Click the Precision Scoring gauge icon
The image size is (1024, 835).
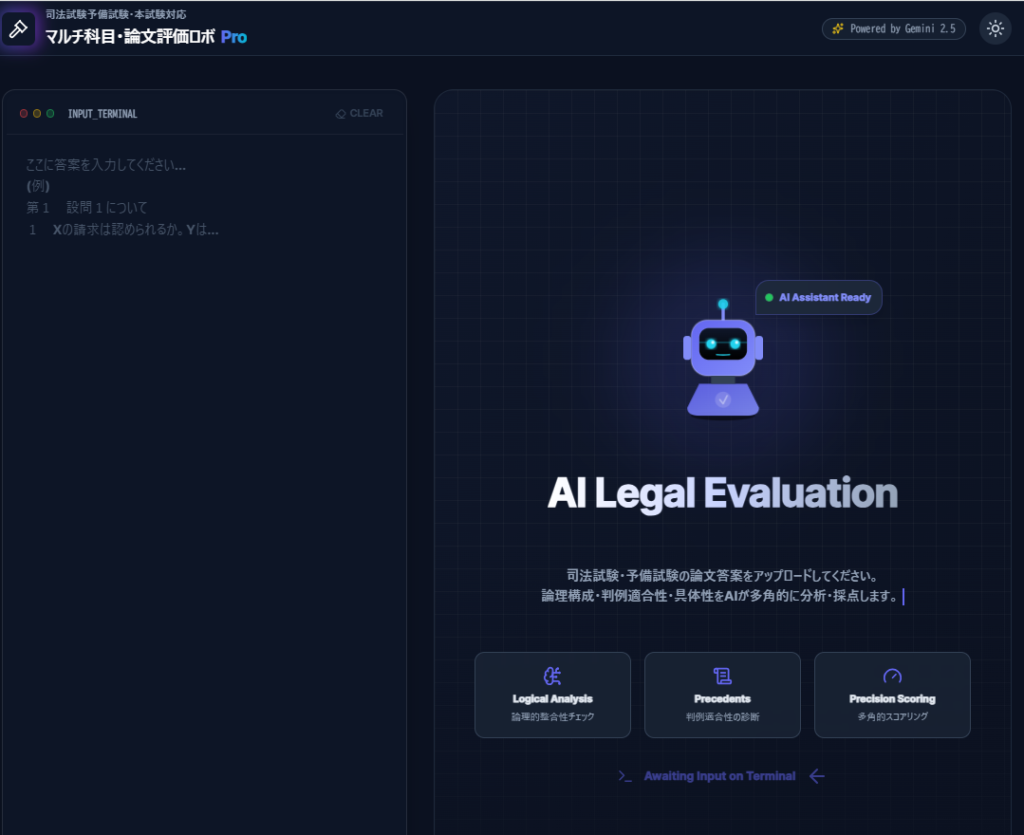click(892, 676)
